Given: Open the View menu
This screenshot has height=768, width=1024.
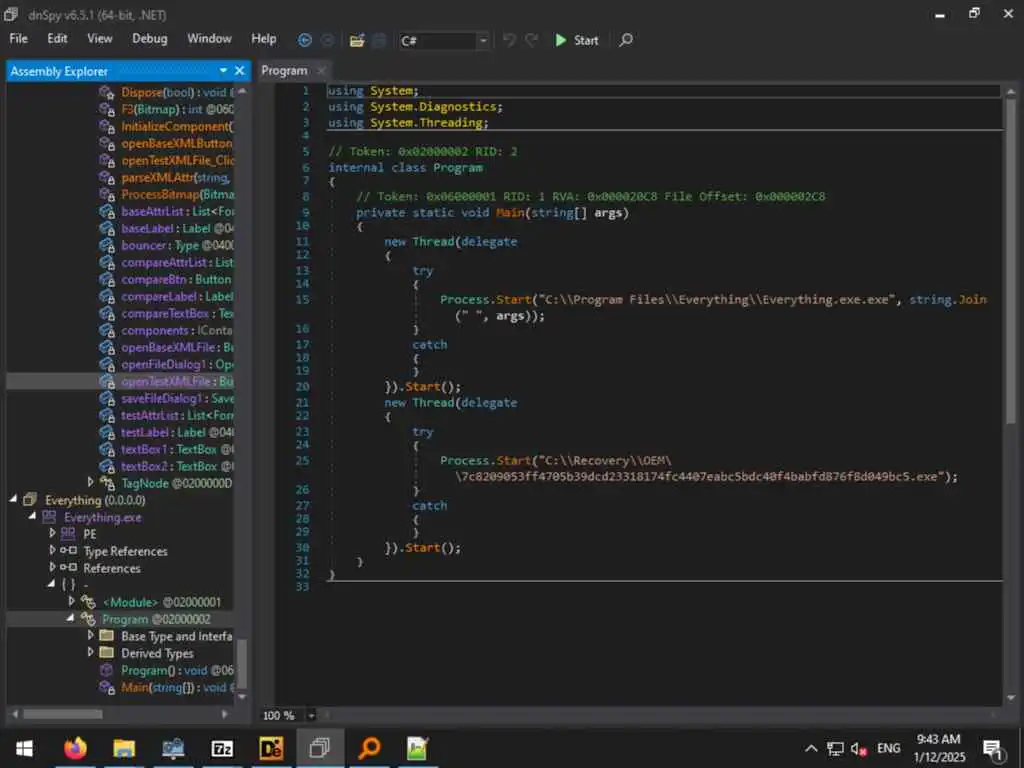Looking at the screenshot, I should point(99,39).
